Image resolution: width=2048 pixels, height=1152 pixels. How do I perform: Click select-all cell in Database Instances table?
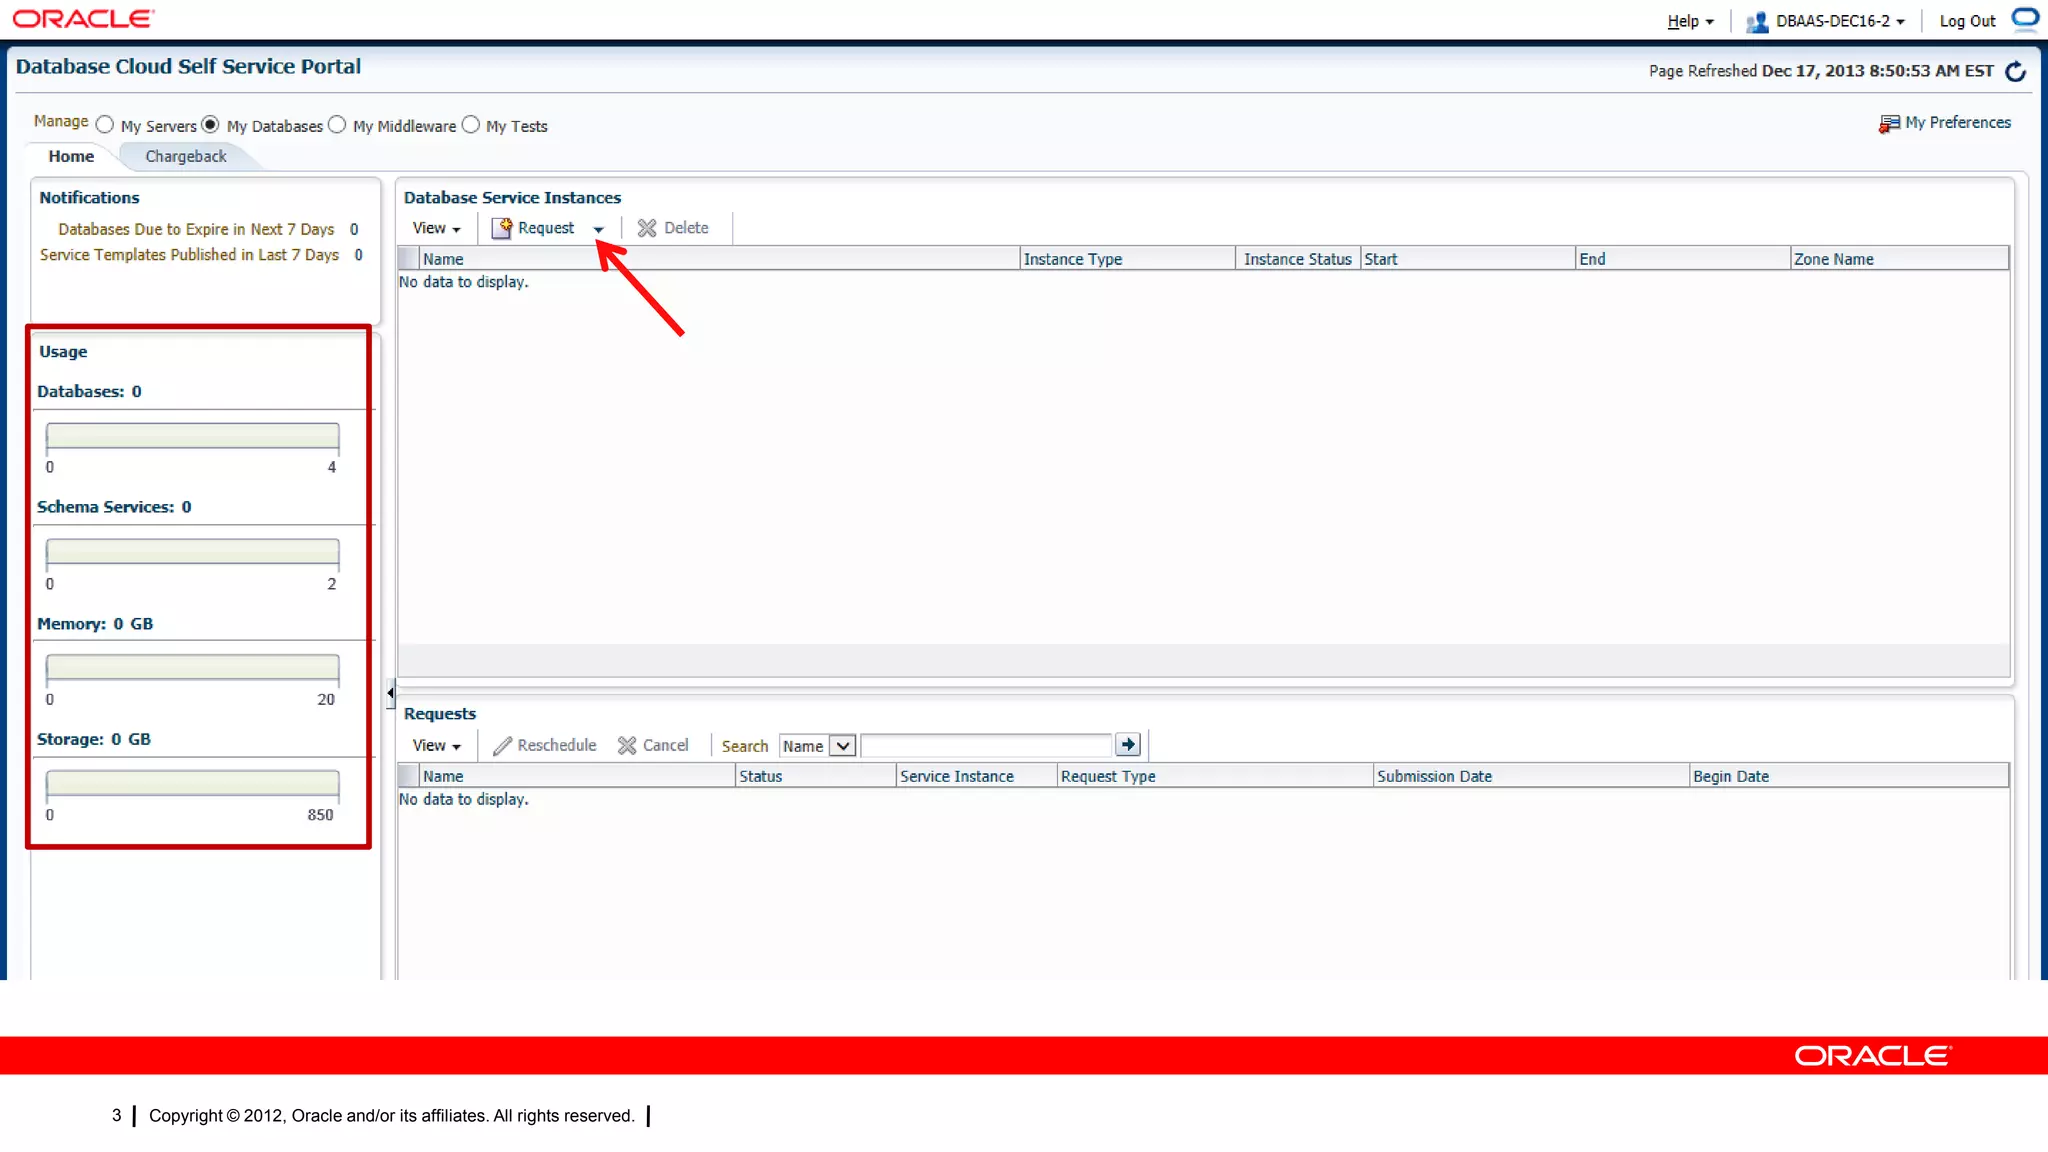(409, 259)
